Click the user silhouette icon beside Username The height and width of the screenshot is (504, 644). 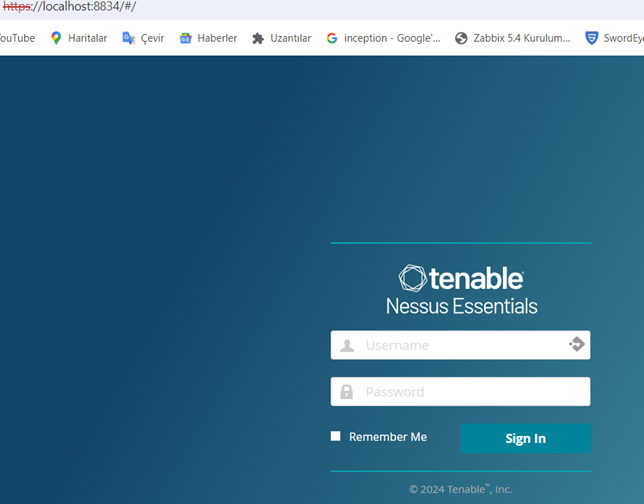(347, 345)
